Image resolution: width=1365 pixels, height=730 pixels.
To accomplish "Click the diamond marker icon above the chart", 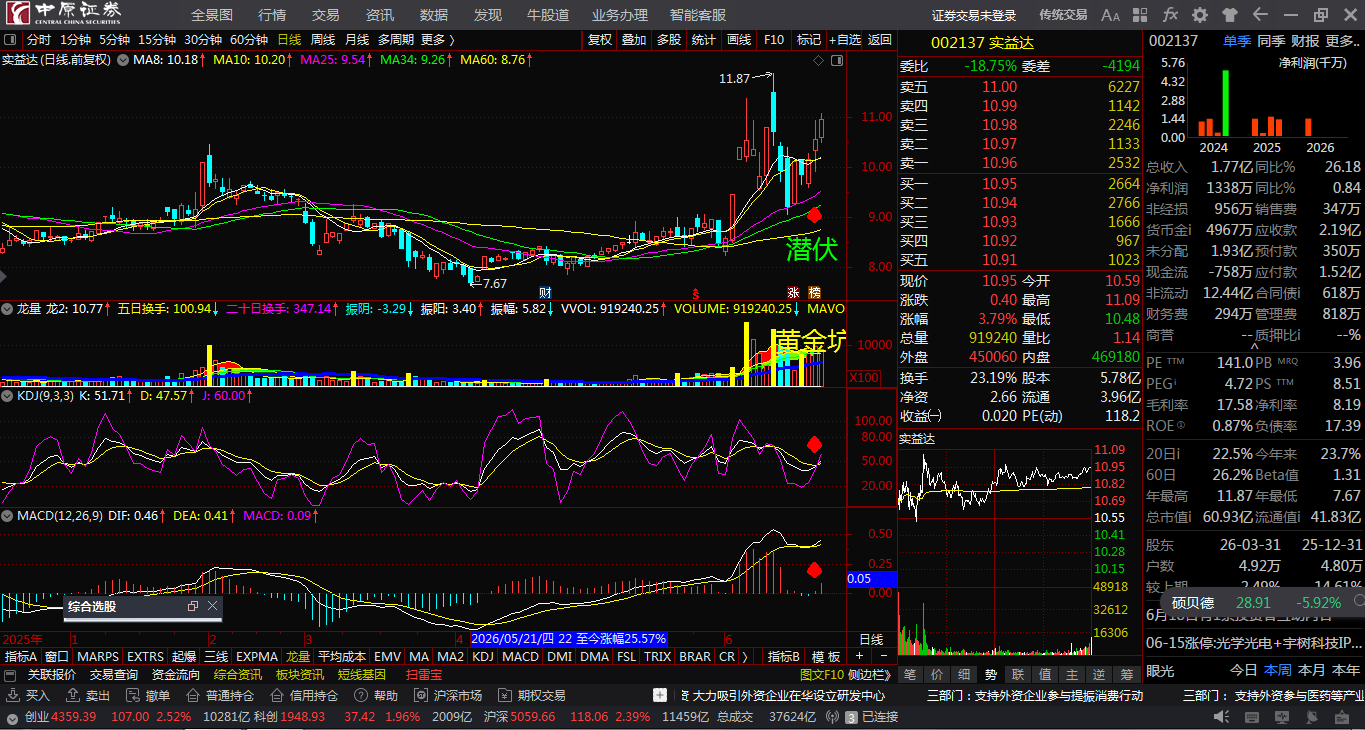I will click(819, 60).
